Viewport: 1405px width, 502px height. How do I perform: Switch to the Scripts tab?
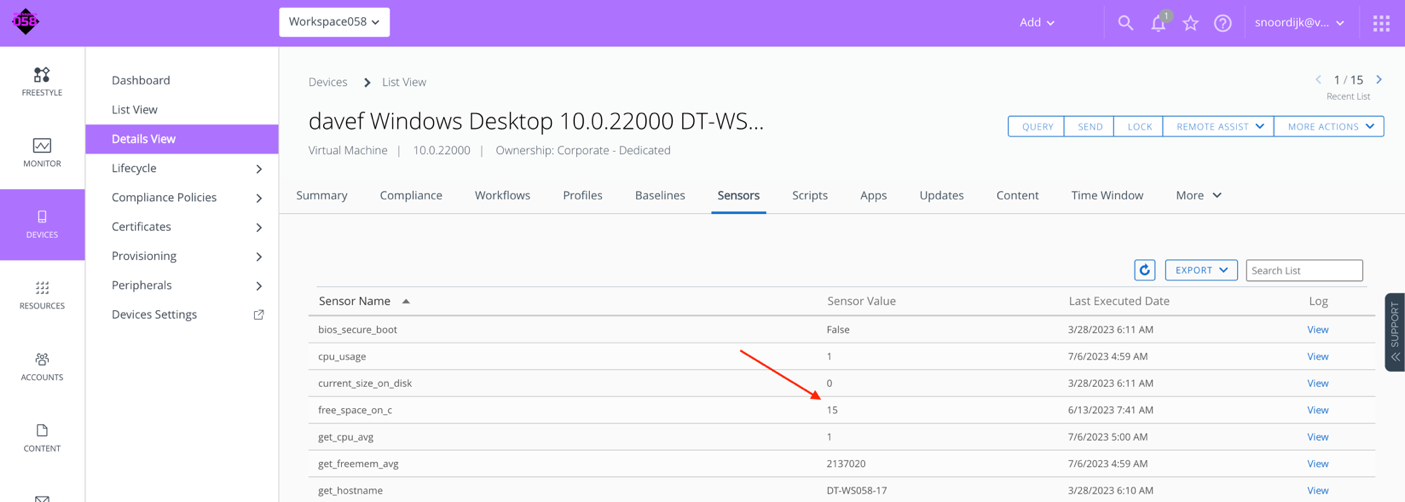click(809, 195)
